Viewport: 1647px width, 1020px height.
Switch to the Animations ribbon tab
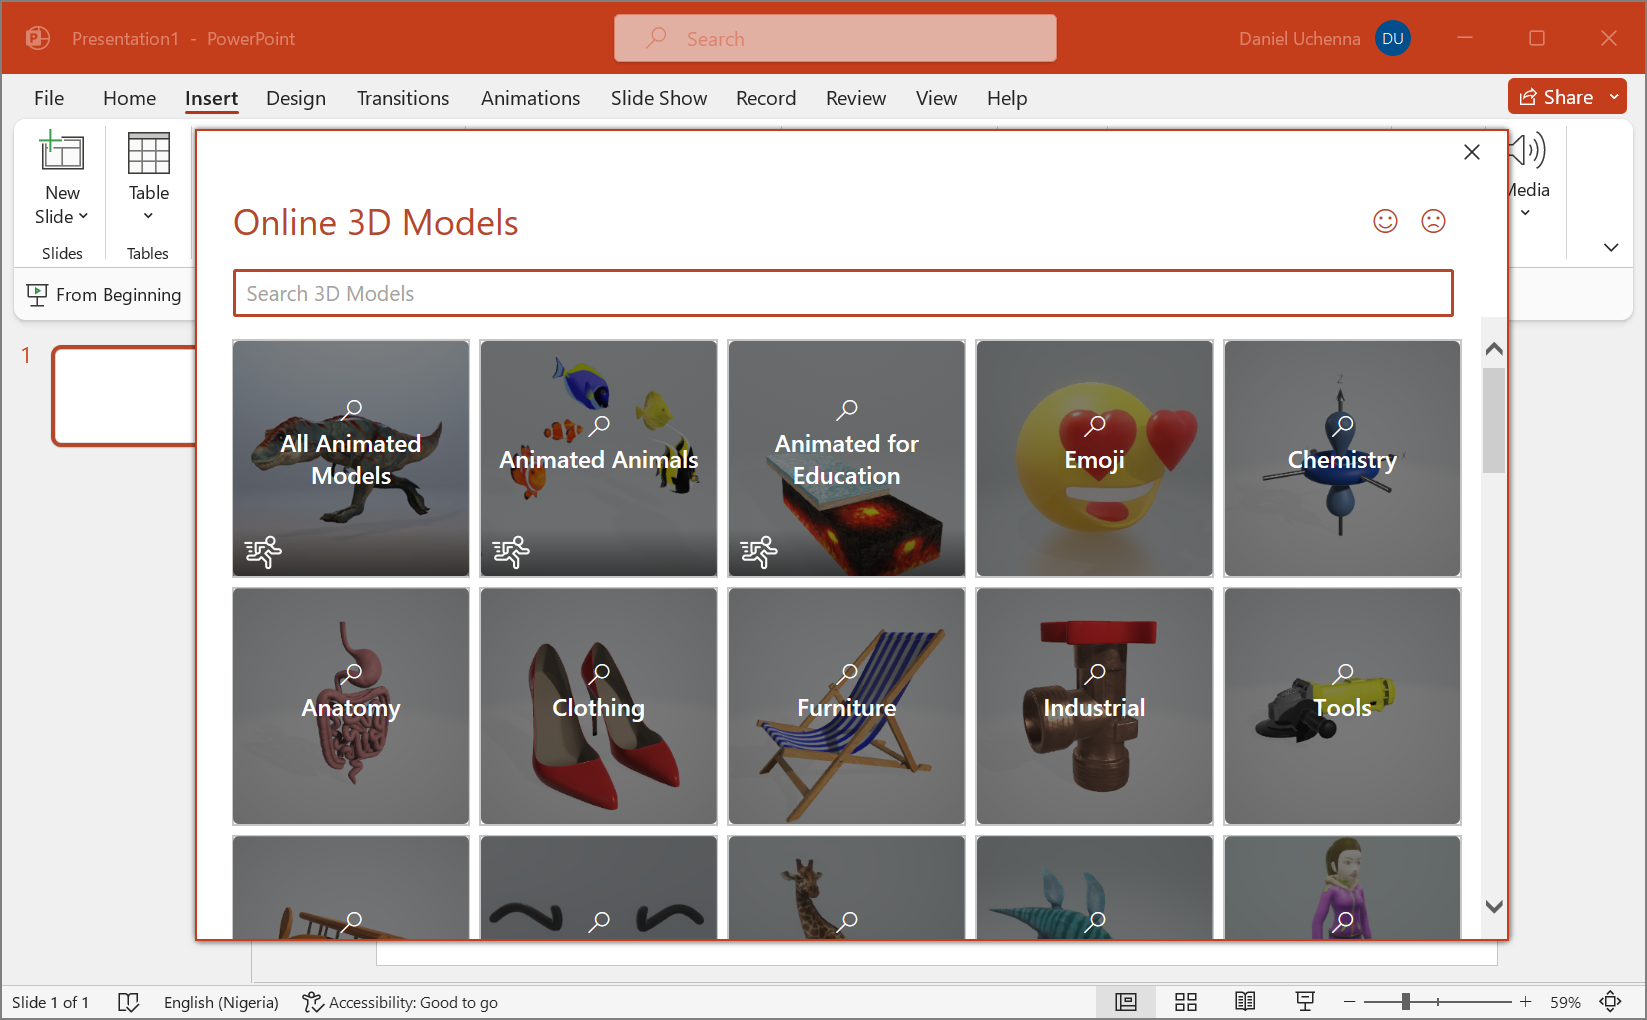click(530, 98)
